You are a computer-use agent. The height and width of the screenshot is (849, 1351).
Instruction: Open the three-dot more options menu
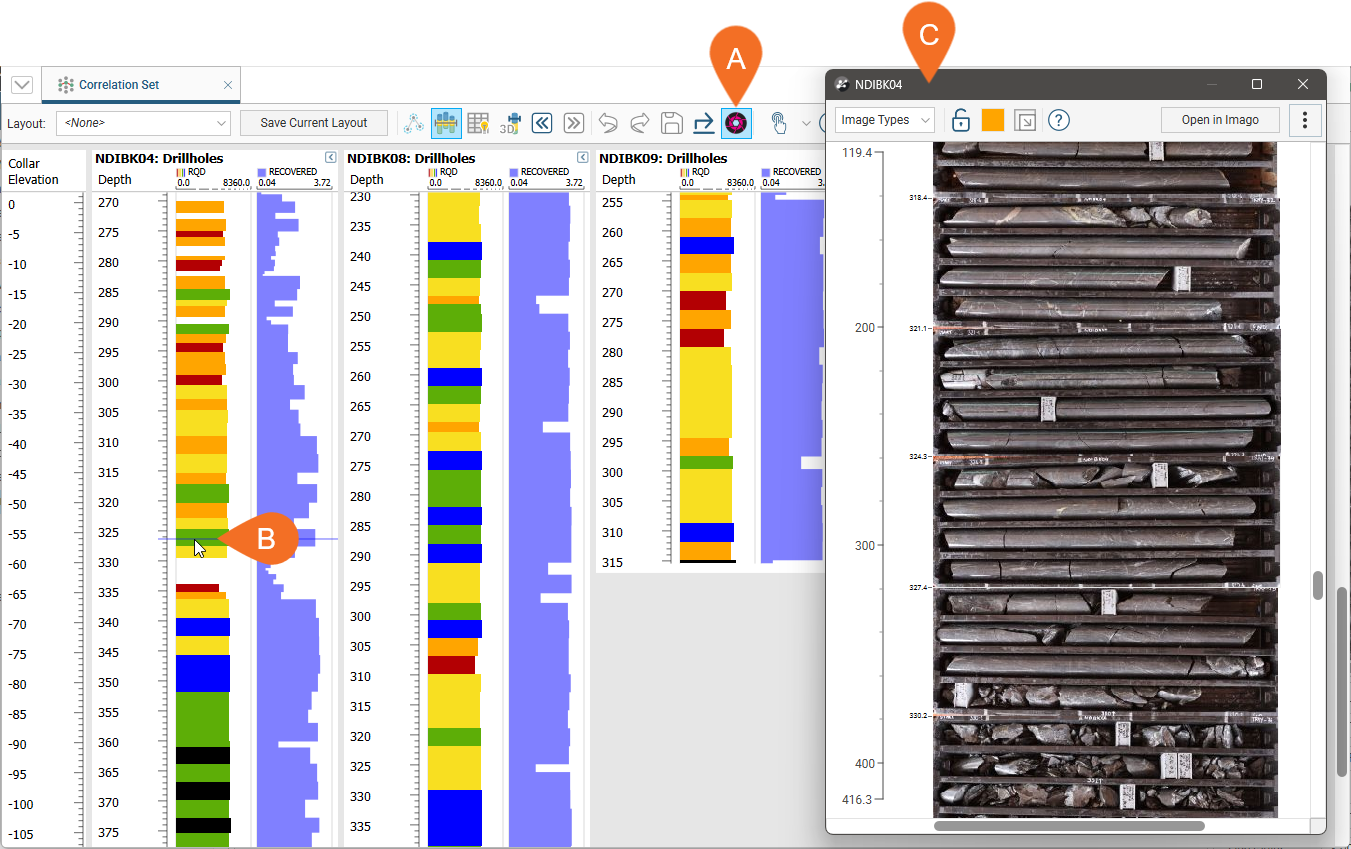pyautogui.click(x=1305, y=120)
